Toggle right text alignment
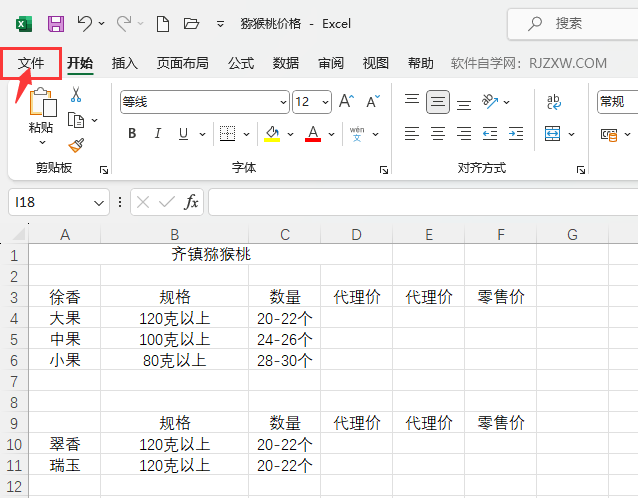The image size is (638, 498). [x=464, y=133]
